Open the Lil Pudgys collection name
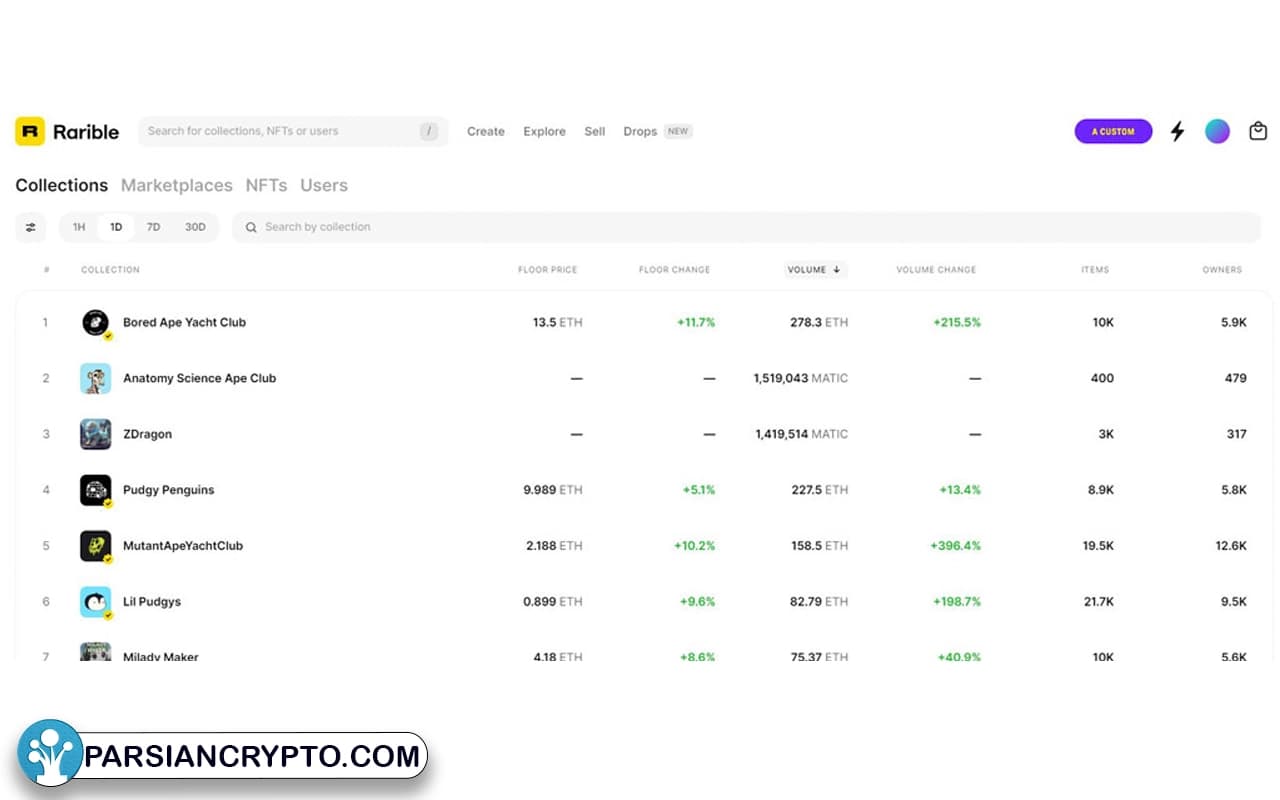1280x800 pixels. tap(152, 602)
